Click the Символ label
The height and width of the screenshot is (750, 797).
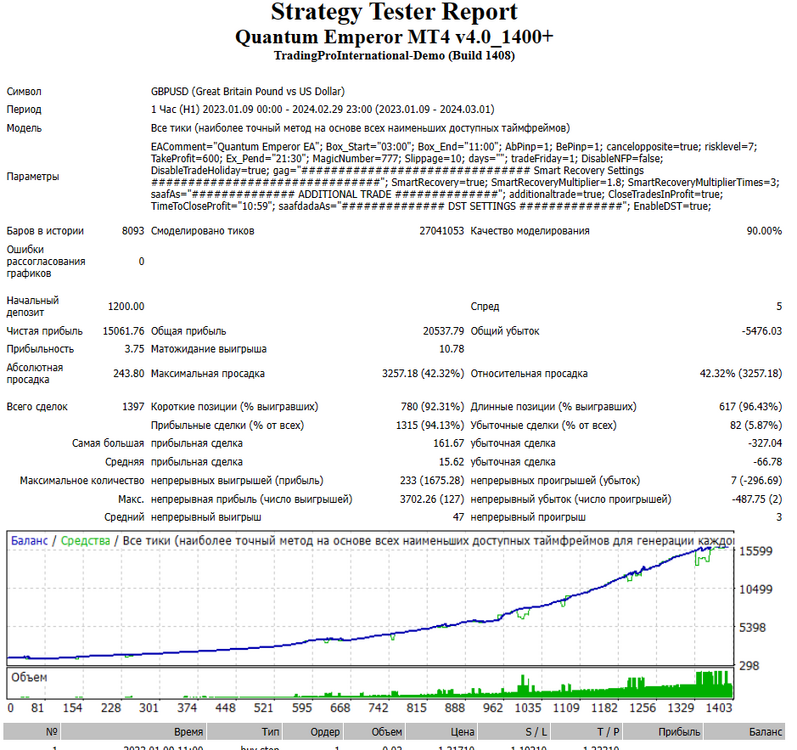tap(24, 91)
